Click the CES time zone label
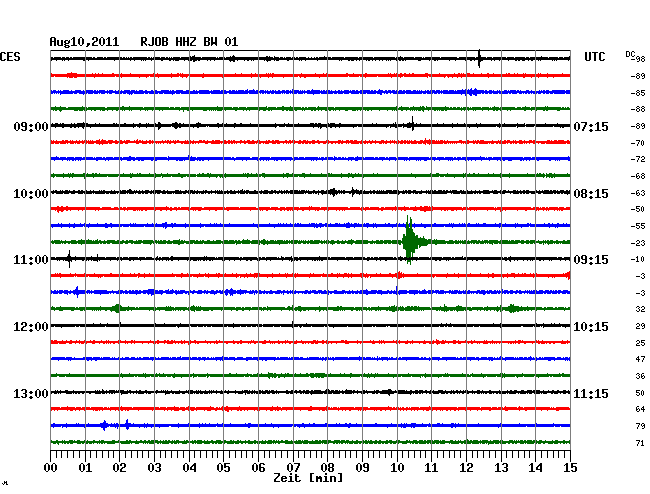Screen dimensions: 650x494 point(10,57)
